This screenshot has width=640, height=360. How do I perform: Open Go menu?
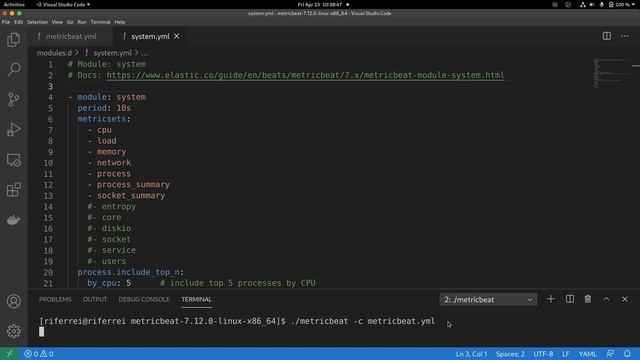[x=70, y=22]
